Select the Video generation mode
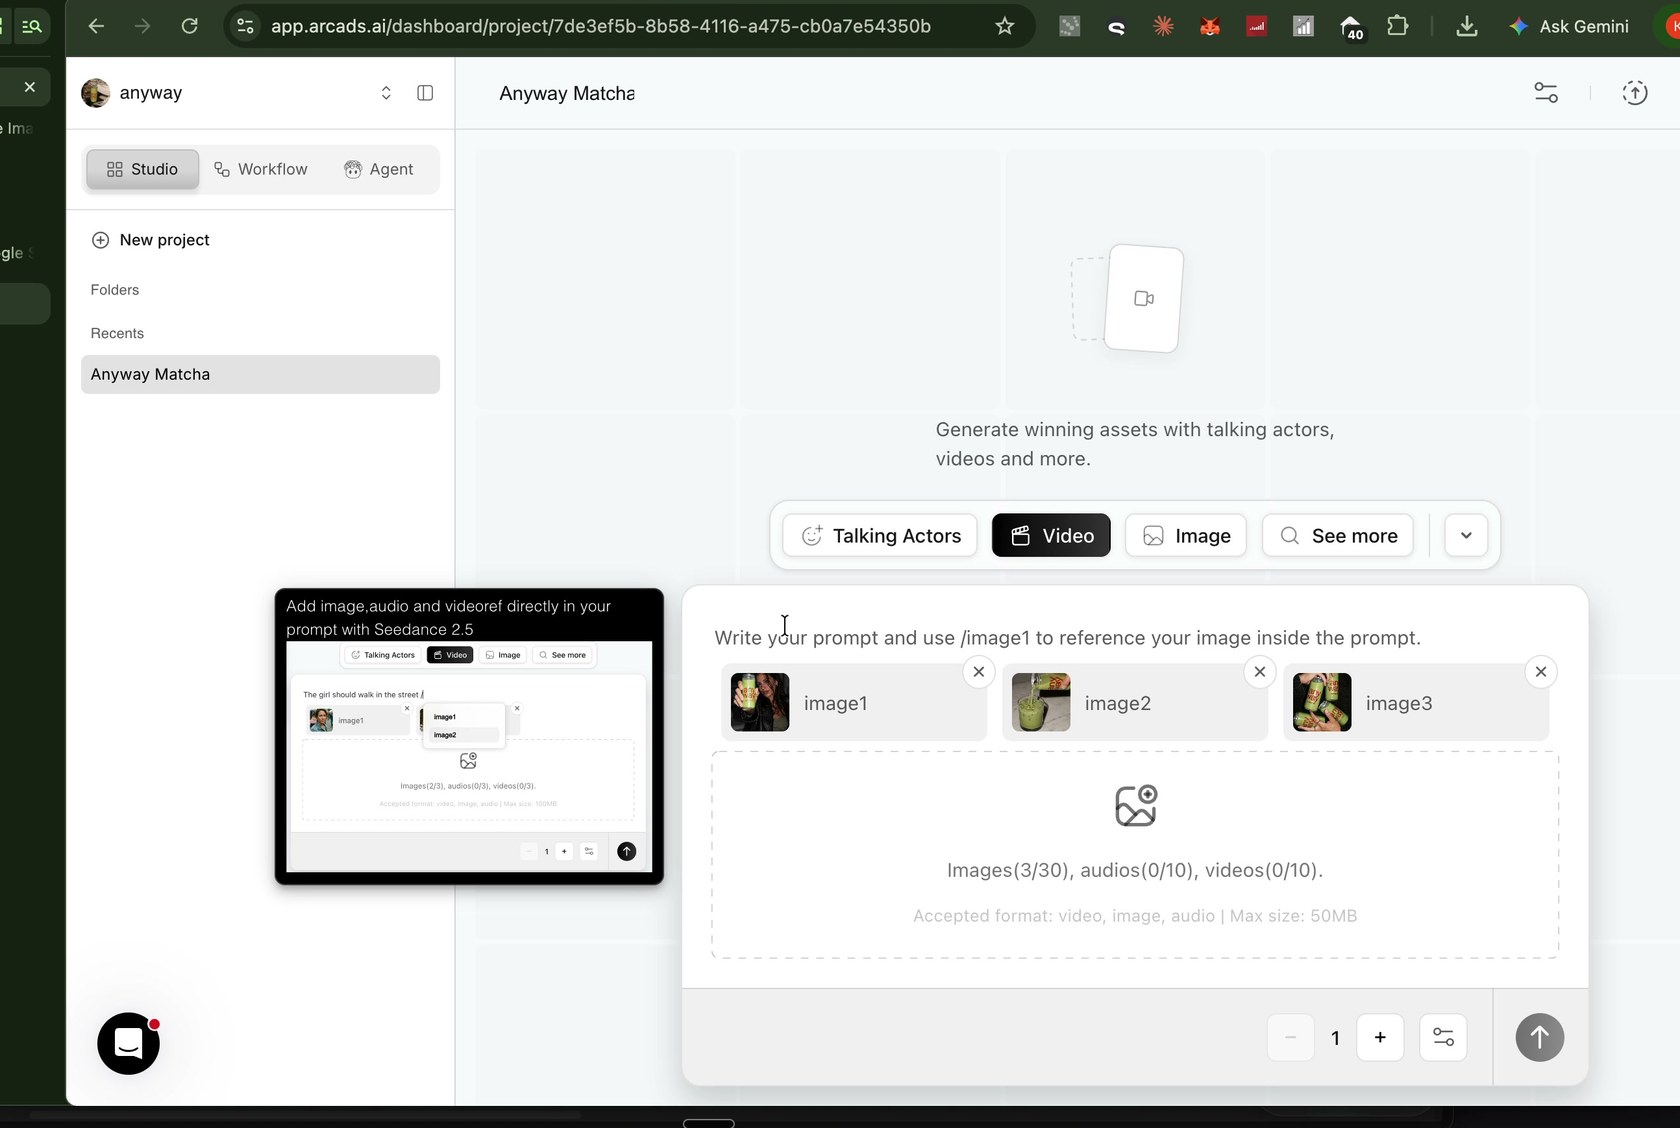This screenshot has width=1680, height=1128. (1051, 536)
